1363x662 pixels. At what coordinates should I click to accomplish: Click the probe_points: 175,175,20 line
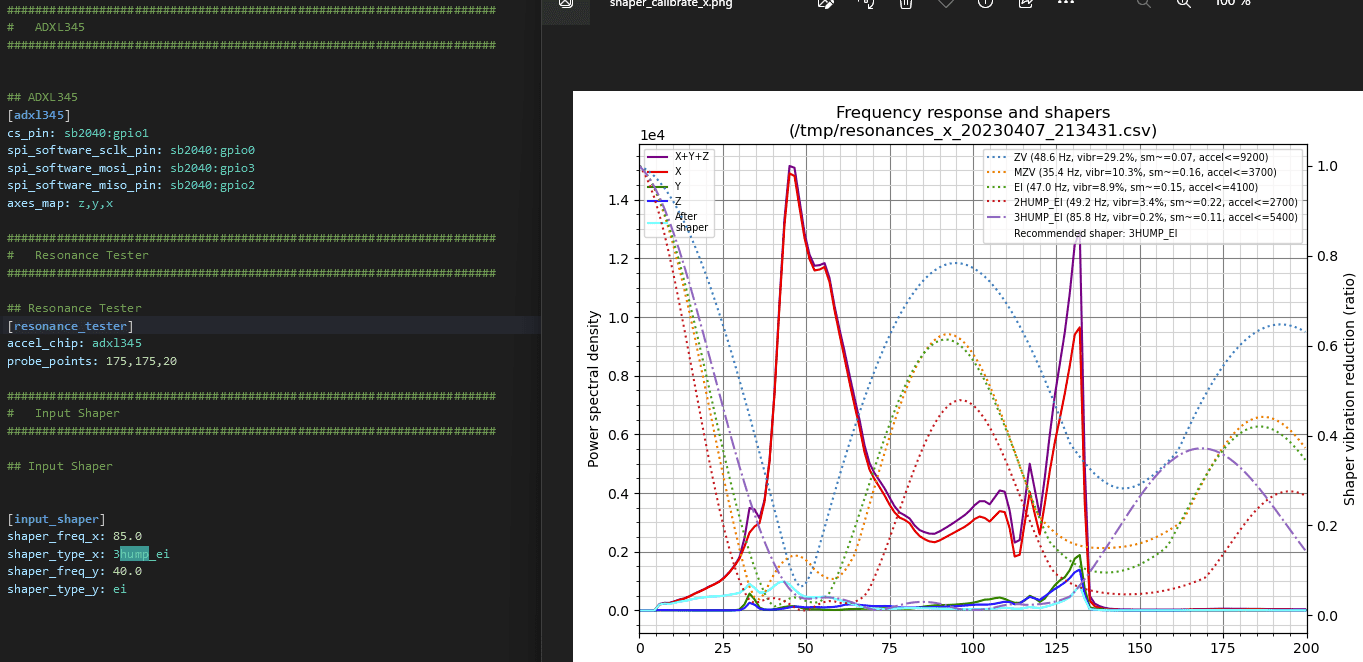92,361
